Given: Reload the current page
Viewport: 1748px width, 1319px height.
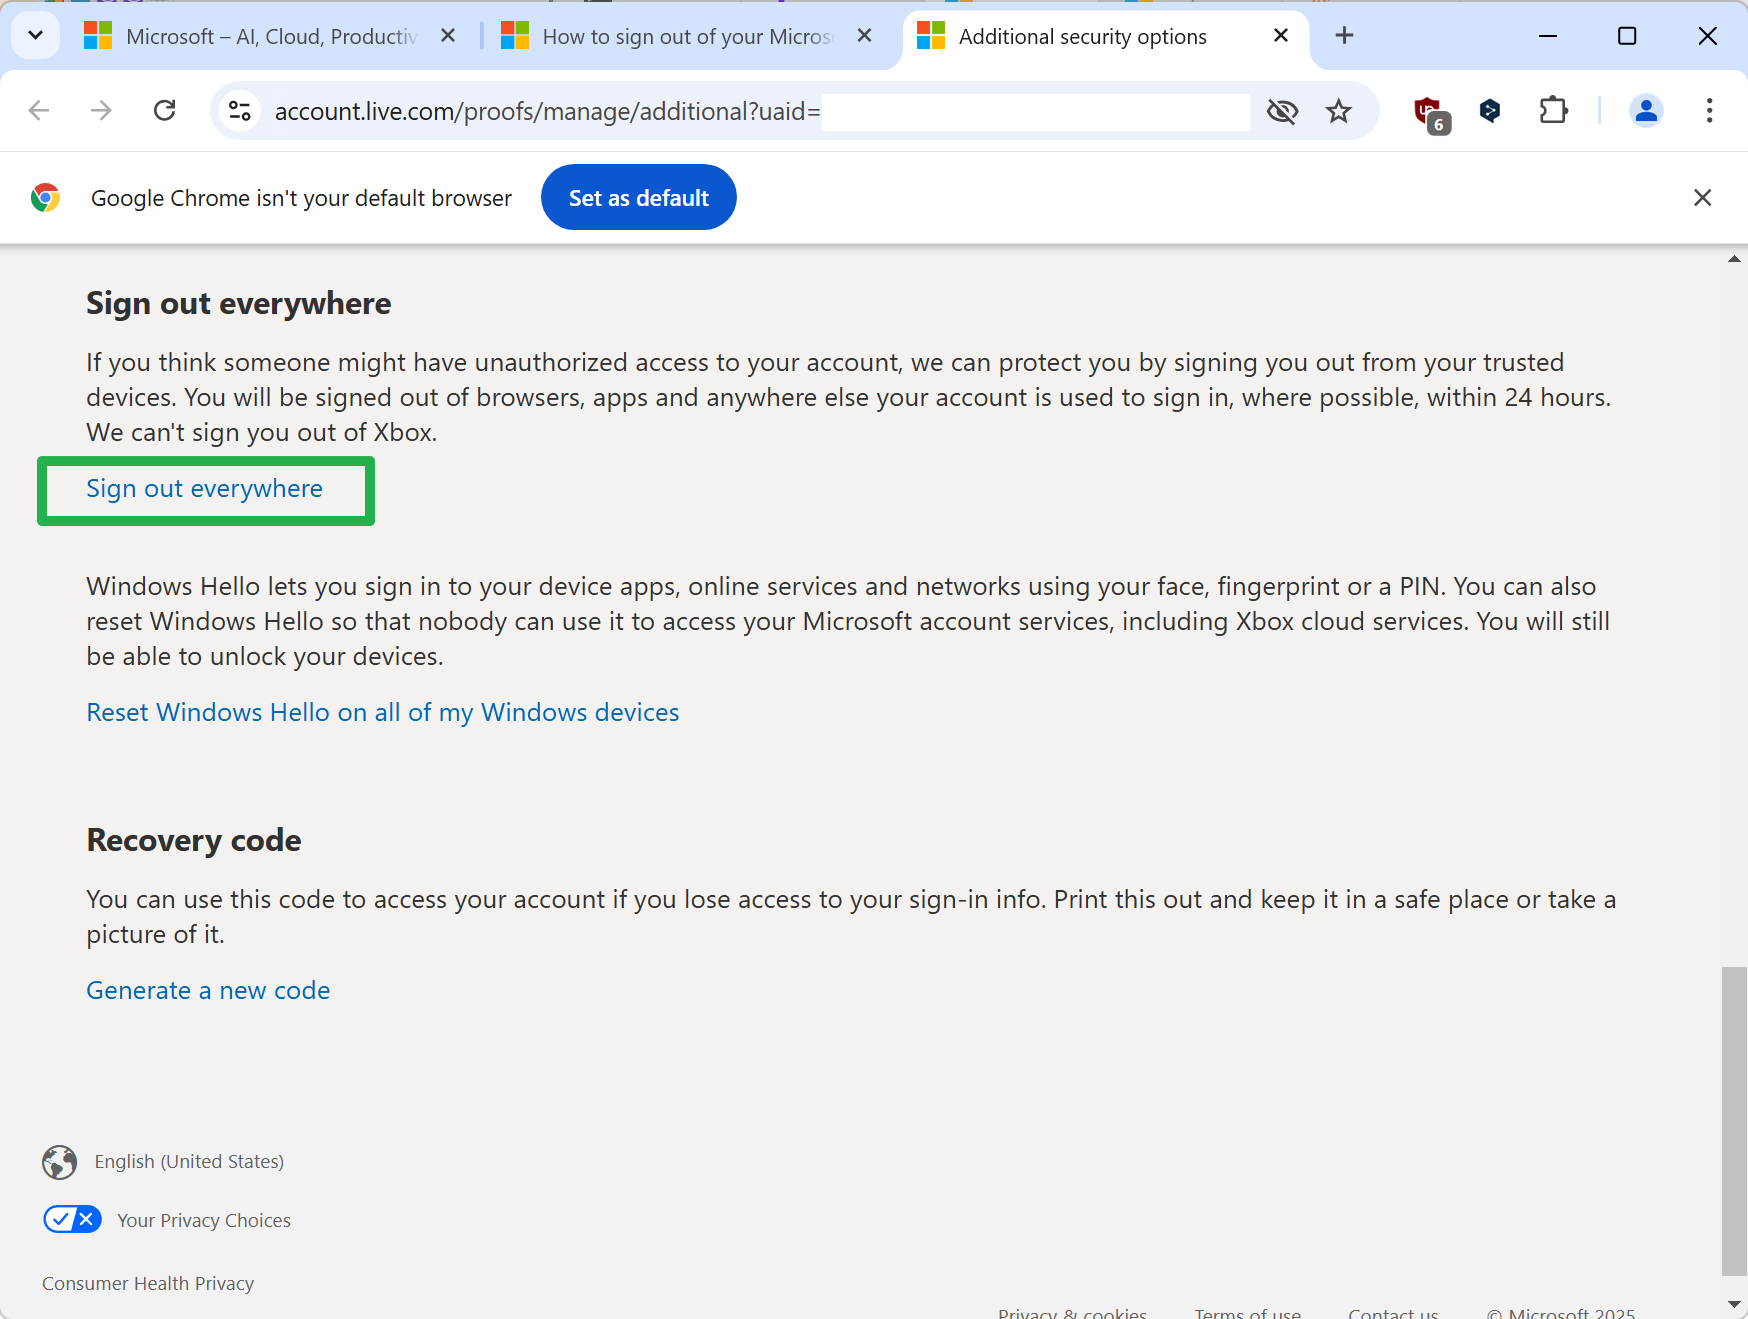Looking at the screenshot, I should pos(164,110).
